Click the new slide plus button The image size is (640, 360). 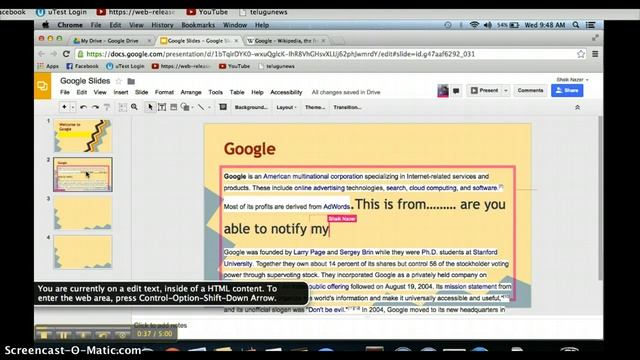point(64,107)
